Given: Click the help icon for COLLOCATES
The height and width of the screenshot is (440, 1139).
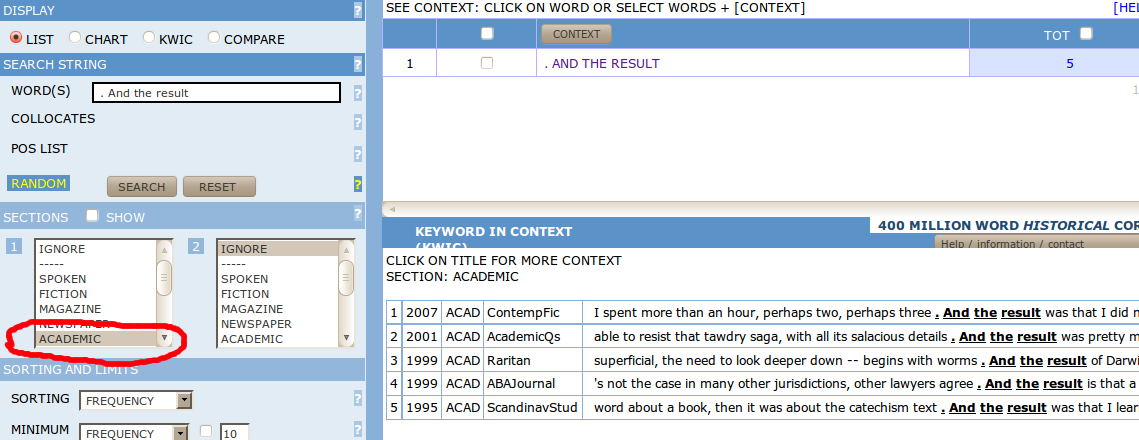Looking at the screenshot, I should tap(358, 123).
